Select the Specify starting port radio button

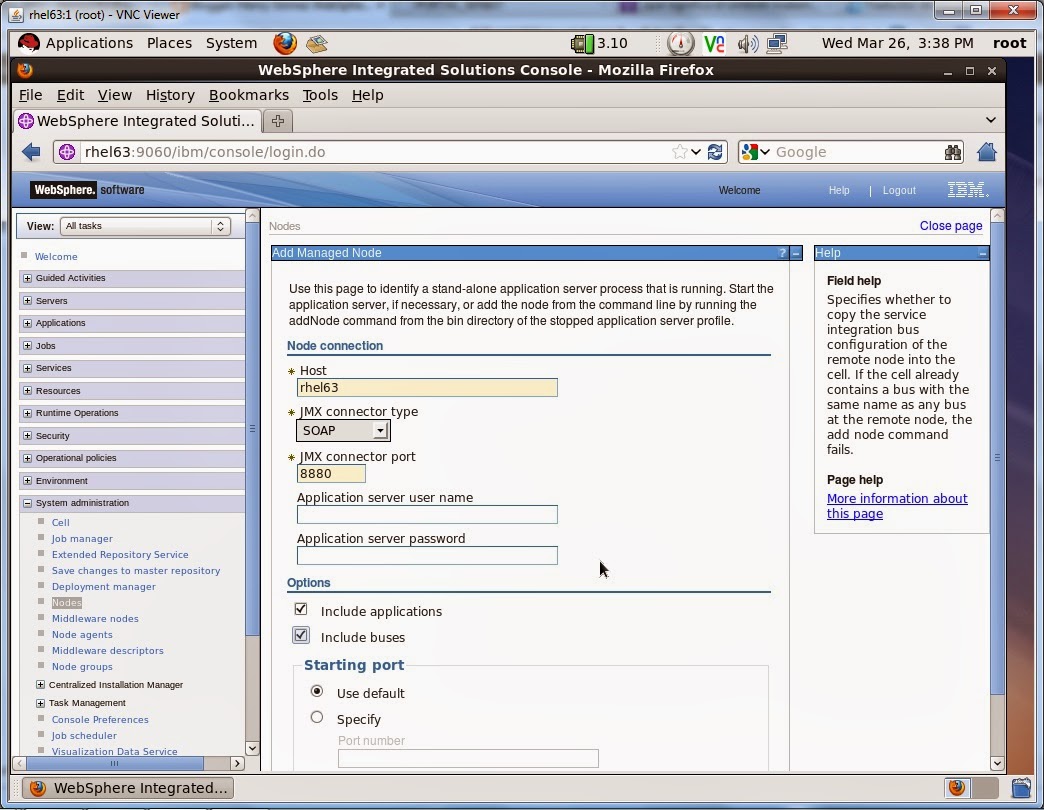(x=317, y=716)
